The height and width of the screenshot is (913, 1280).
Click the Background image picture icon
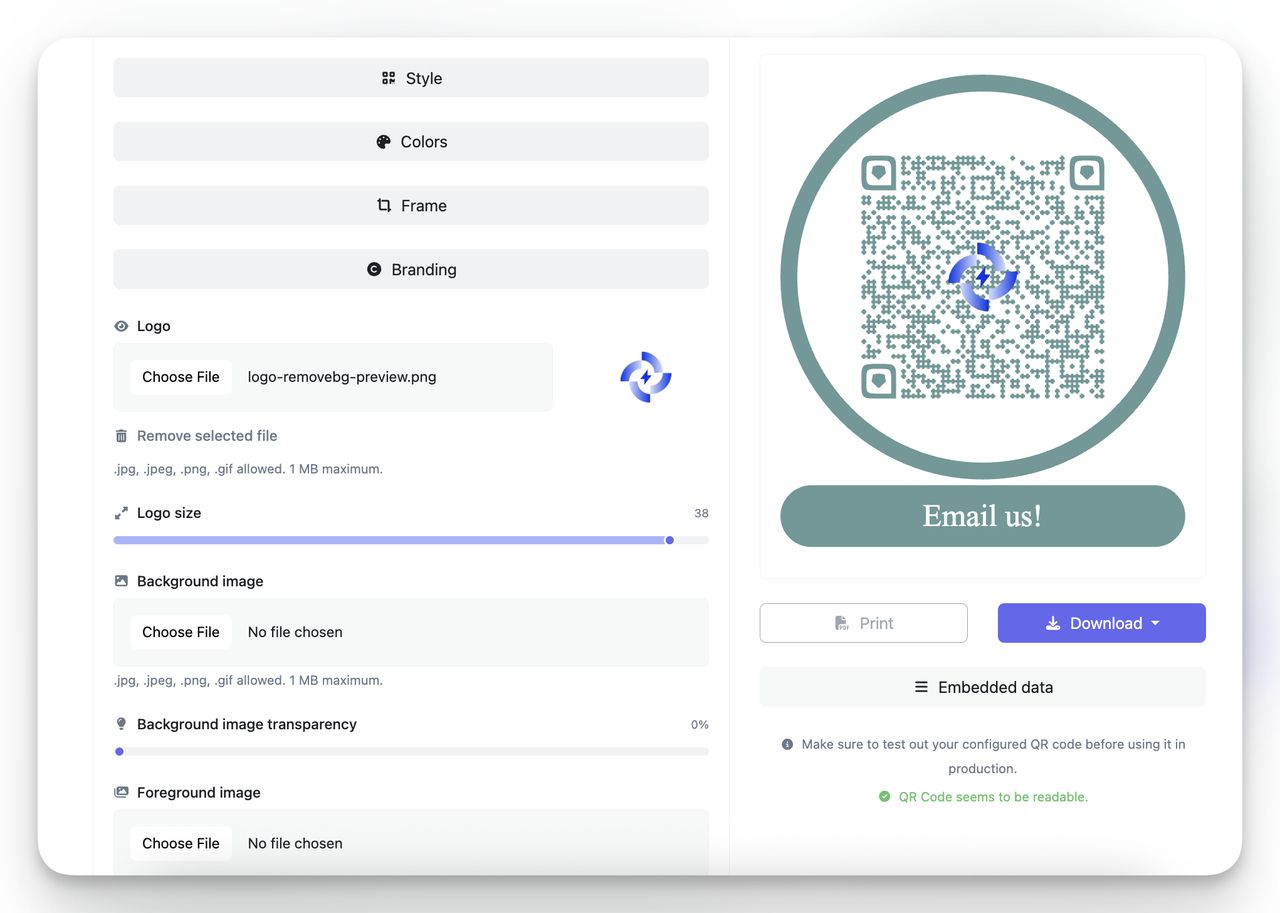click(121, 581)
